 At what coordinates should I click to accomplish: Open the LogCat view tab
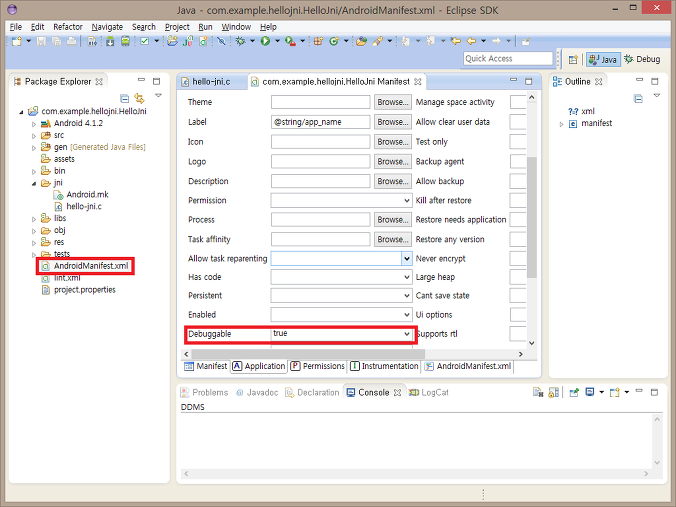tap(429, 392)
